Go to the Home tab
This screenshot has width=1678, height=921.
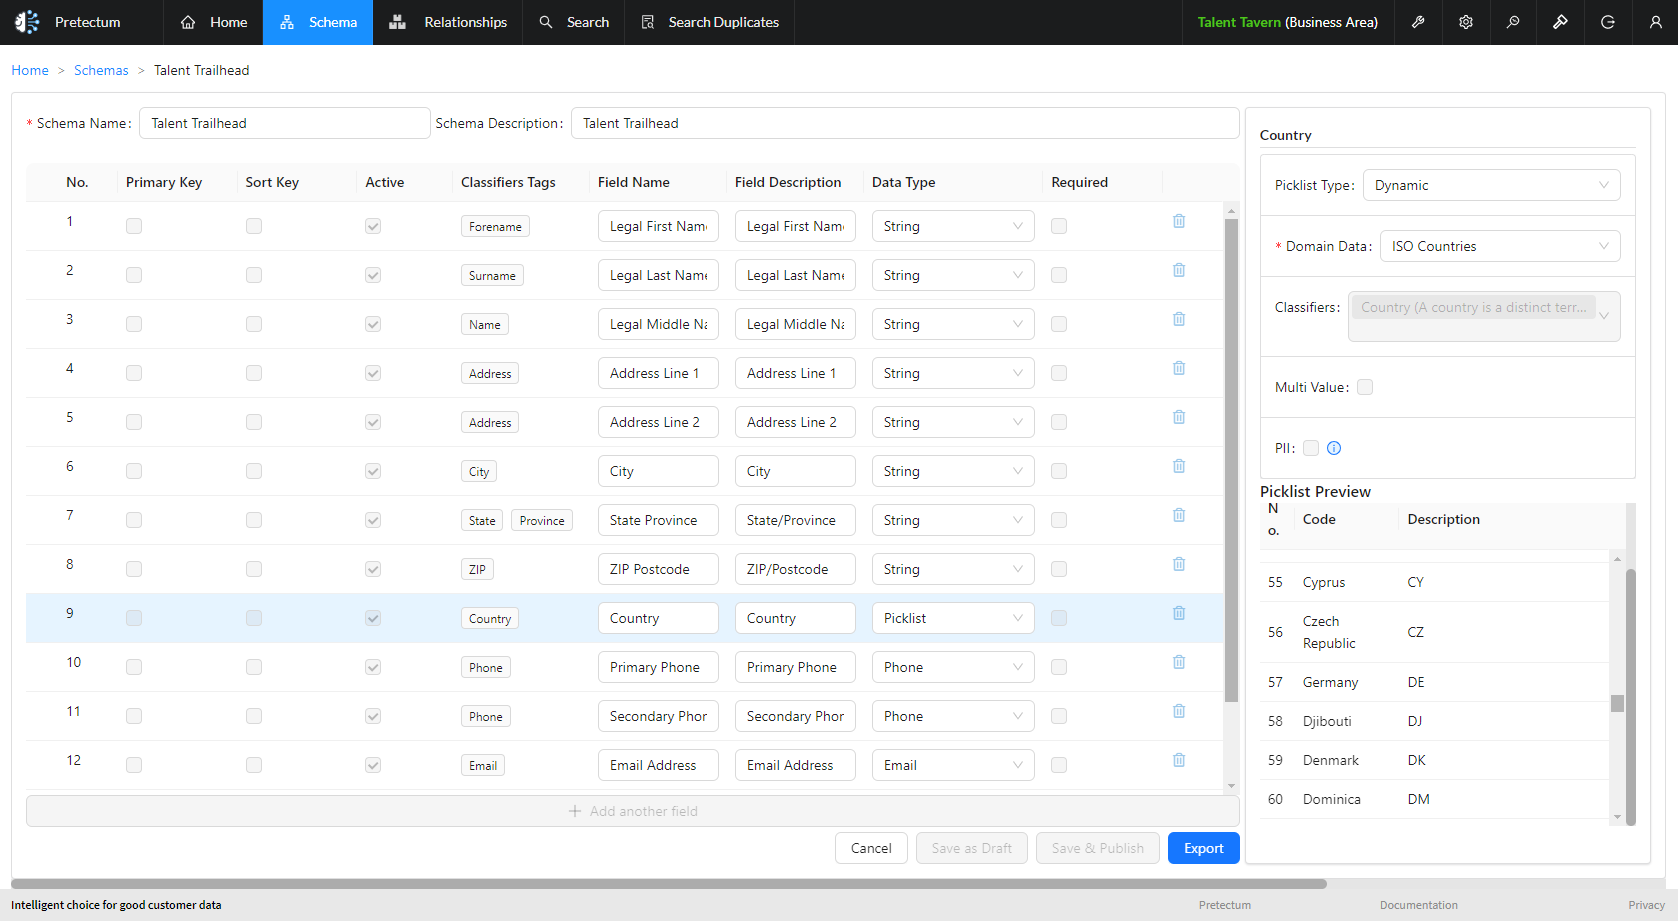213,22
